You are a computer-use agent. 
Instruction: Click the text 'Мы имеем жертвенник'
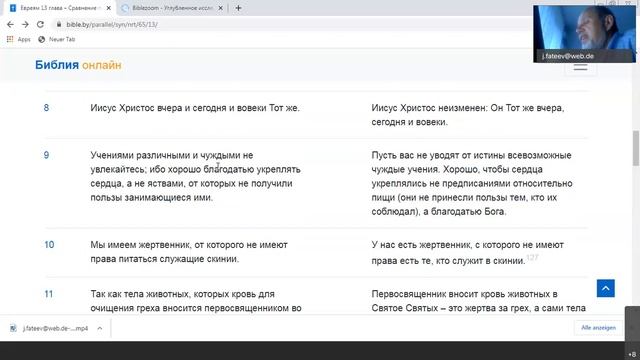pos(141,244)
